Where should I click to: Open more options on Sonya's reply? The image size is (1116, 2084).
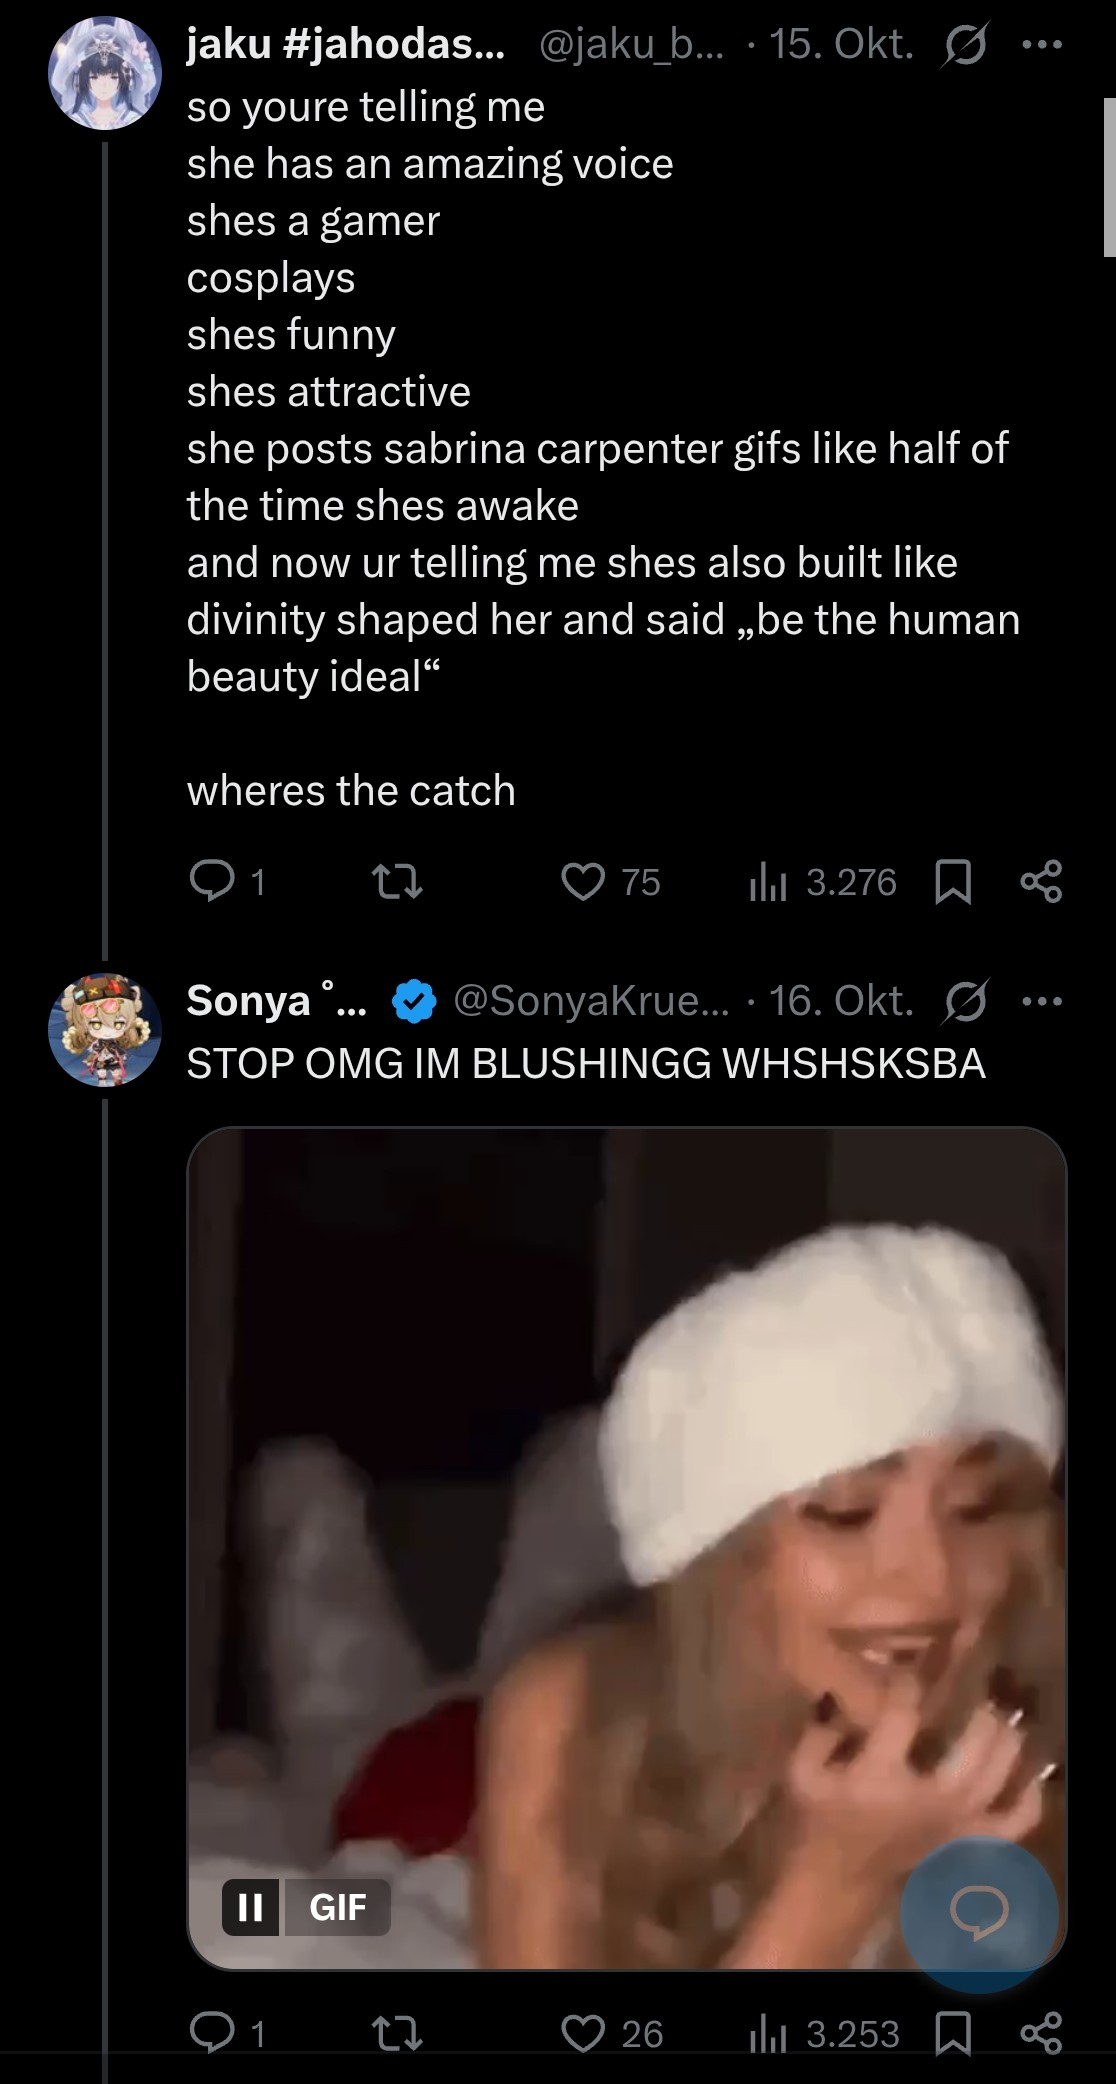pyautogui.click(x=1042, y=1001)
